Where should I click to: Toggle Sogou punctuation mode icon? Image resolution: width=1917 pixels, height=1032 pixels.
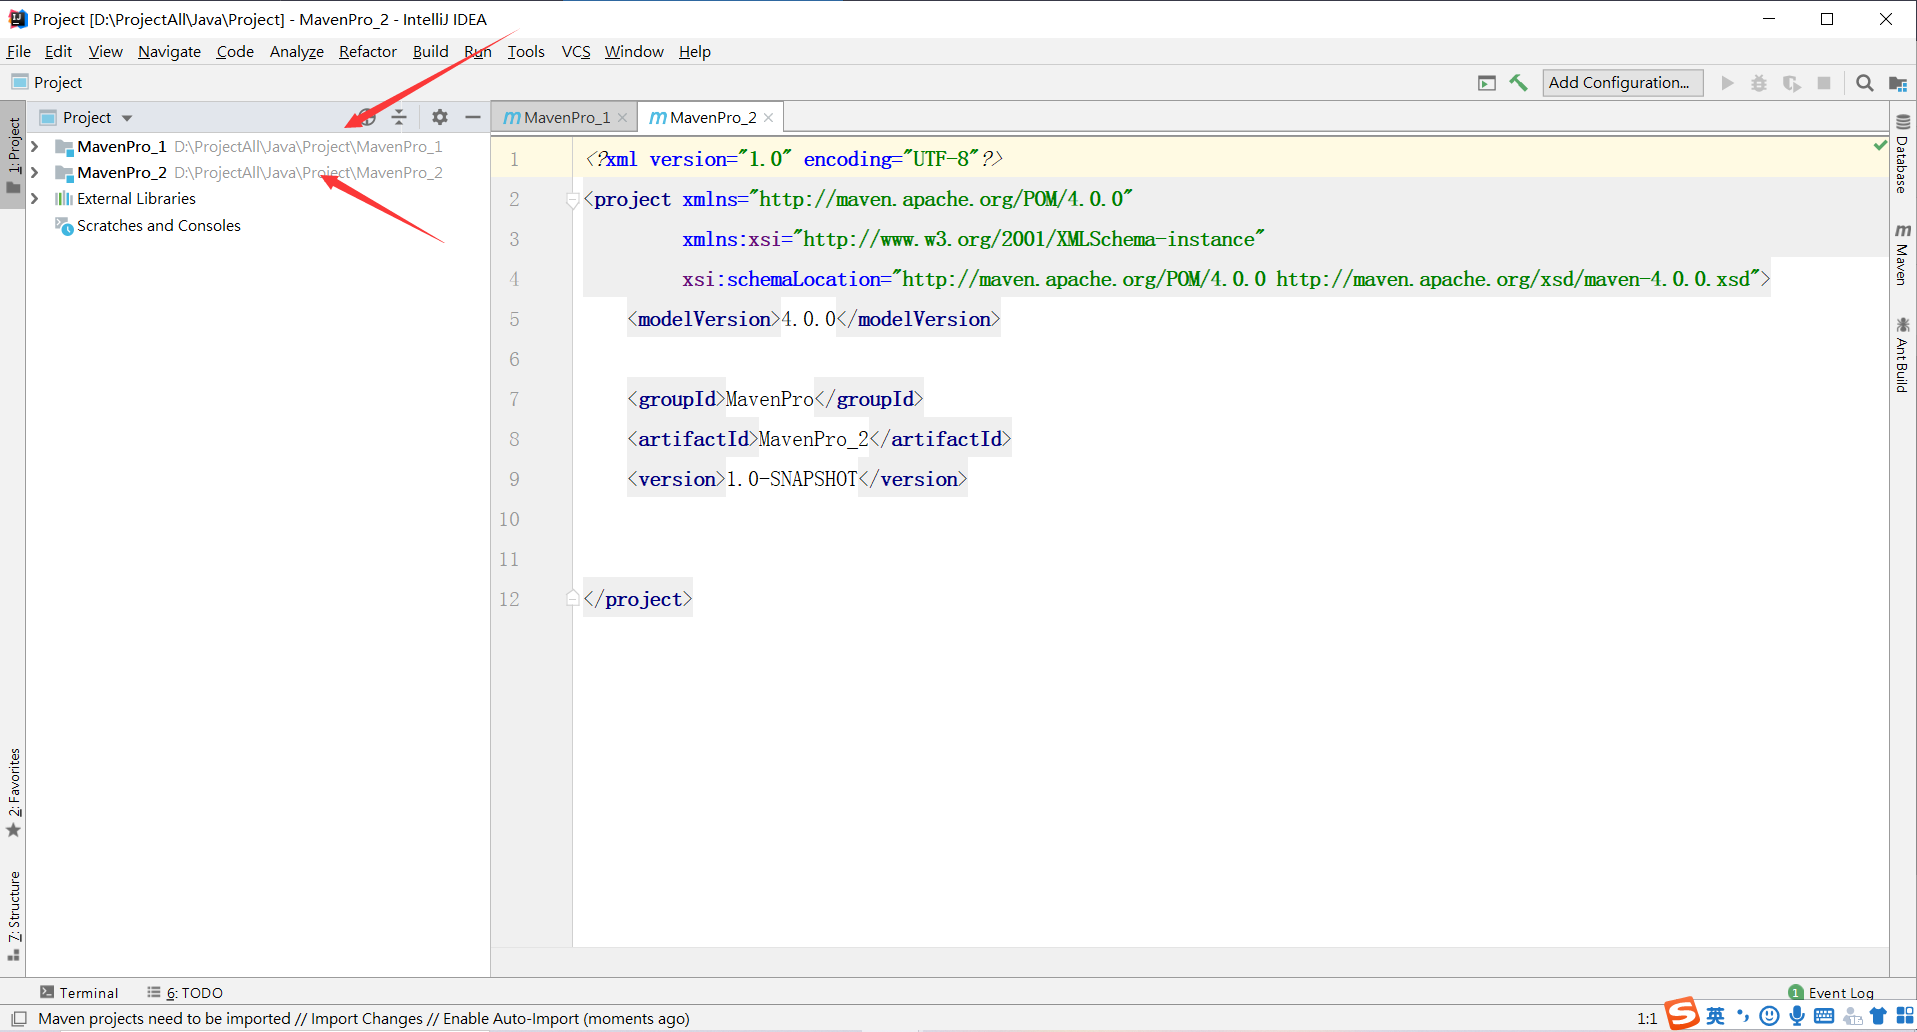[1743, 1016]
